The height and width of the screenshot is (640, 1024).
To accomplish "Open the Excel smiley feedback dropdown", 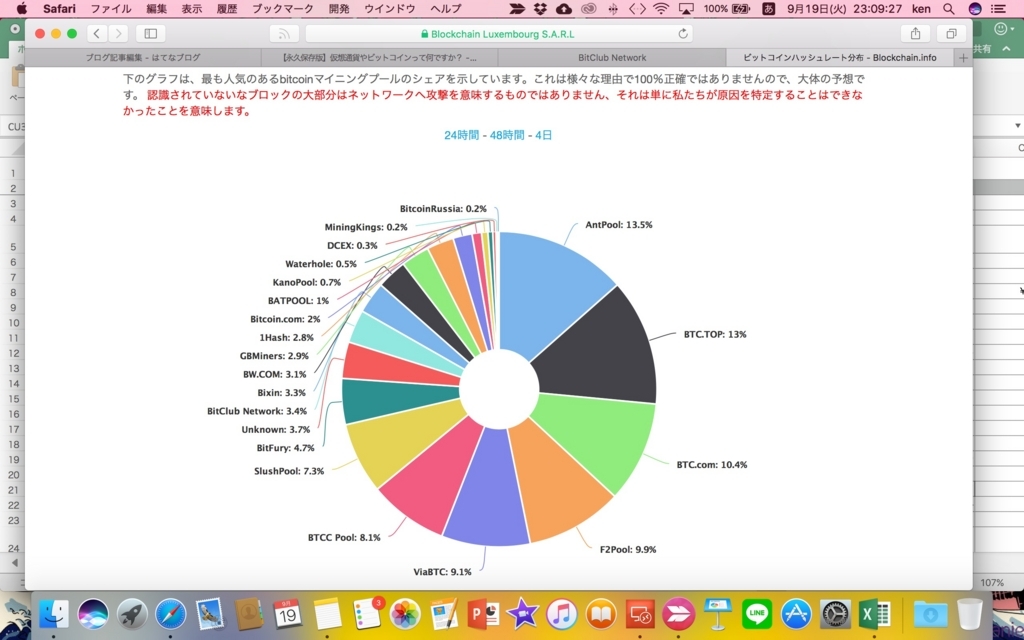I will [1004, 29].
